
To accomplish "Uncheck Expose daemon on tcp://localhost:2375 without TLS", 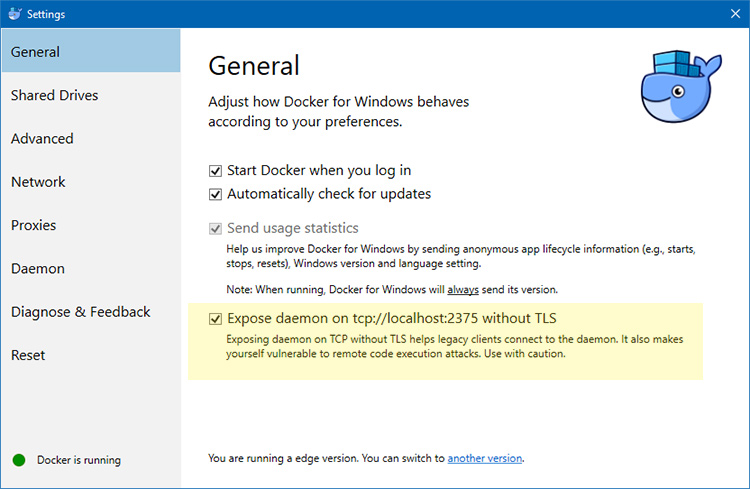I will click(215, 319).
